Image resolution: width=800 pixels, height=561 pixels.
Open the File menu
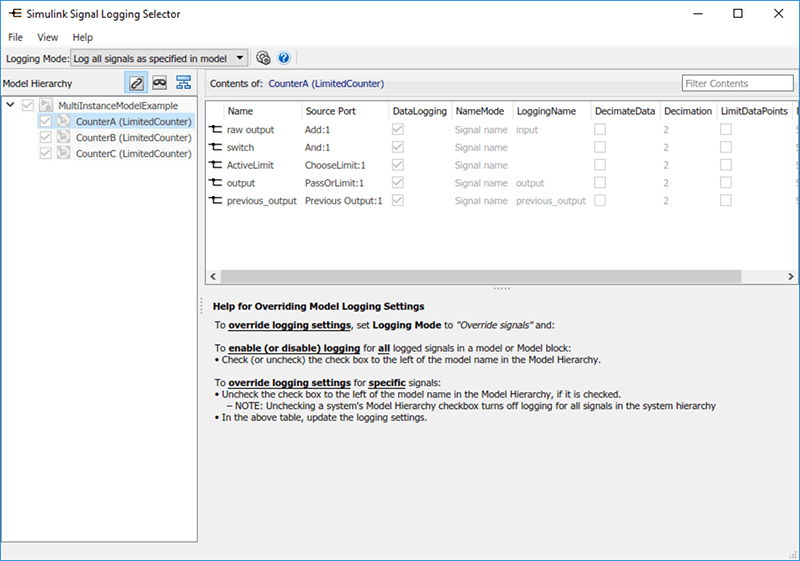pyautogui.click(x=15, y=37)
